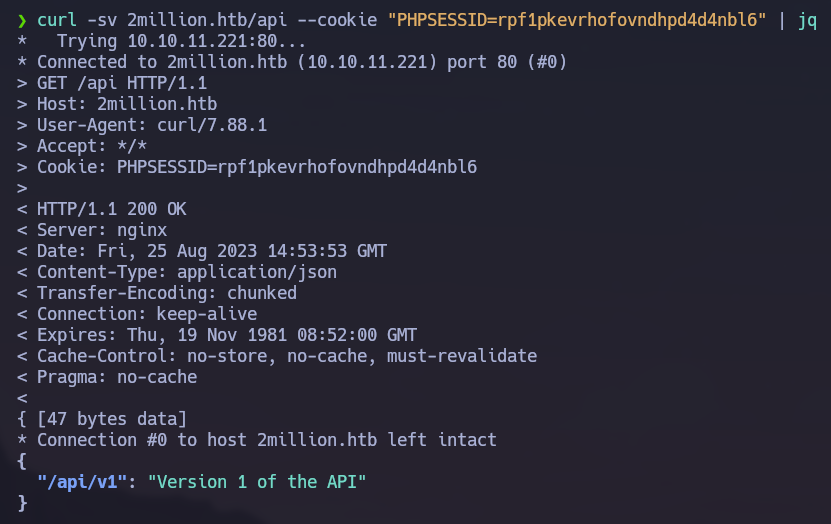This screenshot has height=524, width=831.
Task: Click the opening JSON curly brace
Action: (x=22, y=461)
